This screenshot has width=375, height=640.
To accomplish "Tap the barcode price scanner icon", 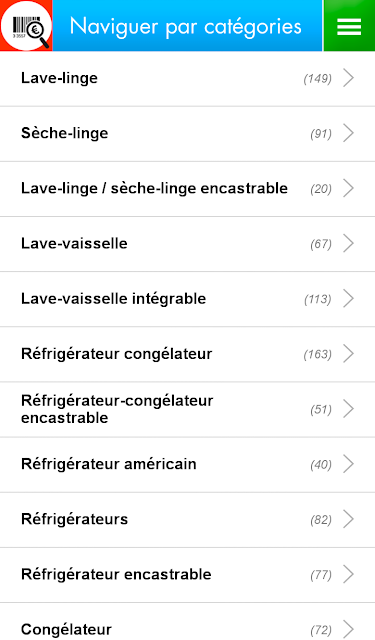I will [x=26, y=26].
